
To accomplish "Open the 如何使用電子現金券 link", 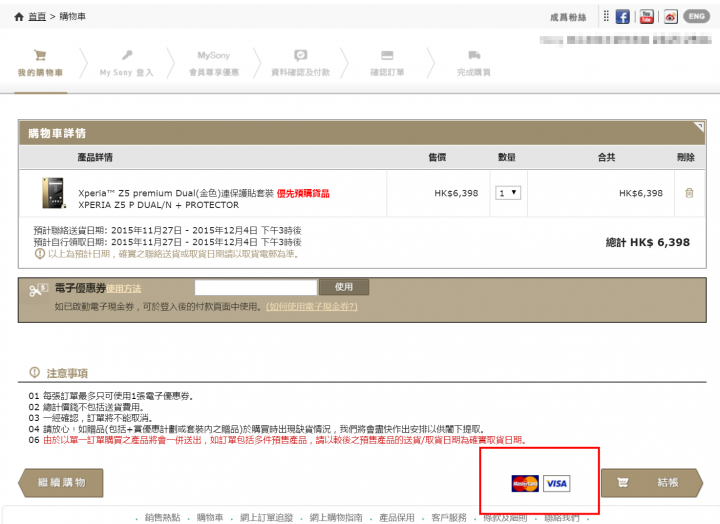I will click(x=312, y=306).
